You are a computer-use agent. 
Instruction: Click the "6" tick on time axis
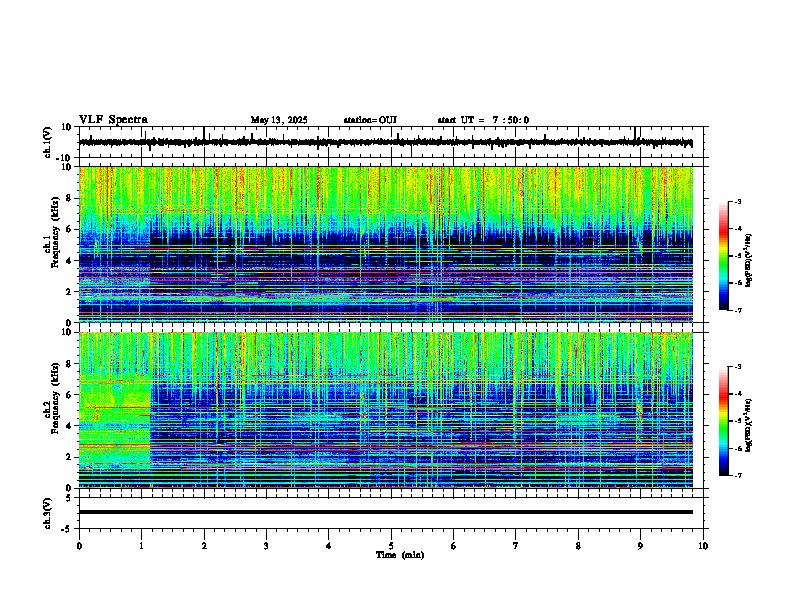[454, 546]
